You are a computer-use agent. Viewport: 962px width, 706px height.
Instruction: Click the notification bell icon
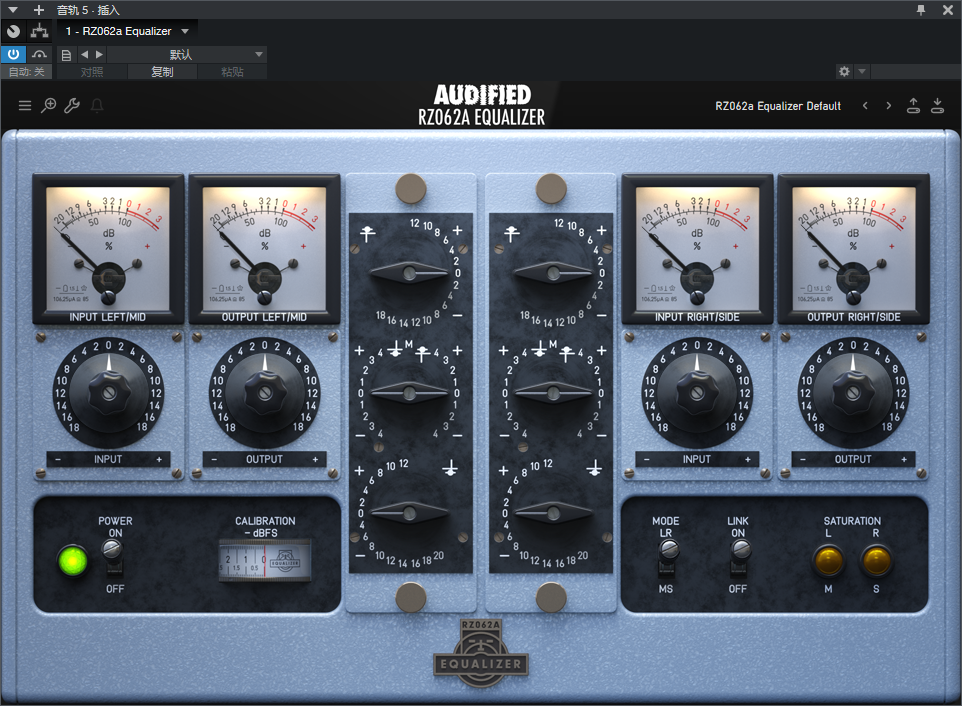tap(97, 106)
